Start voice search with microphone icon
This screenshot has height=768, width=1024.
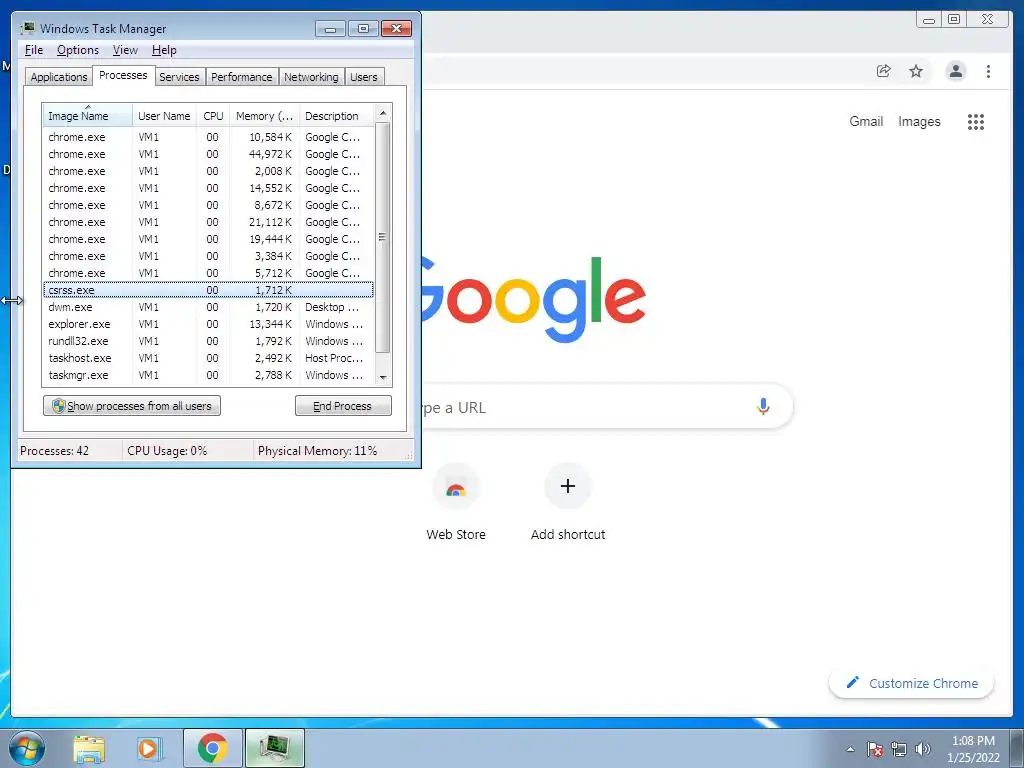[763, 406]
